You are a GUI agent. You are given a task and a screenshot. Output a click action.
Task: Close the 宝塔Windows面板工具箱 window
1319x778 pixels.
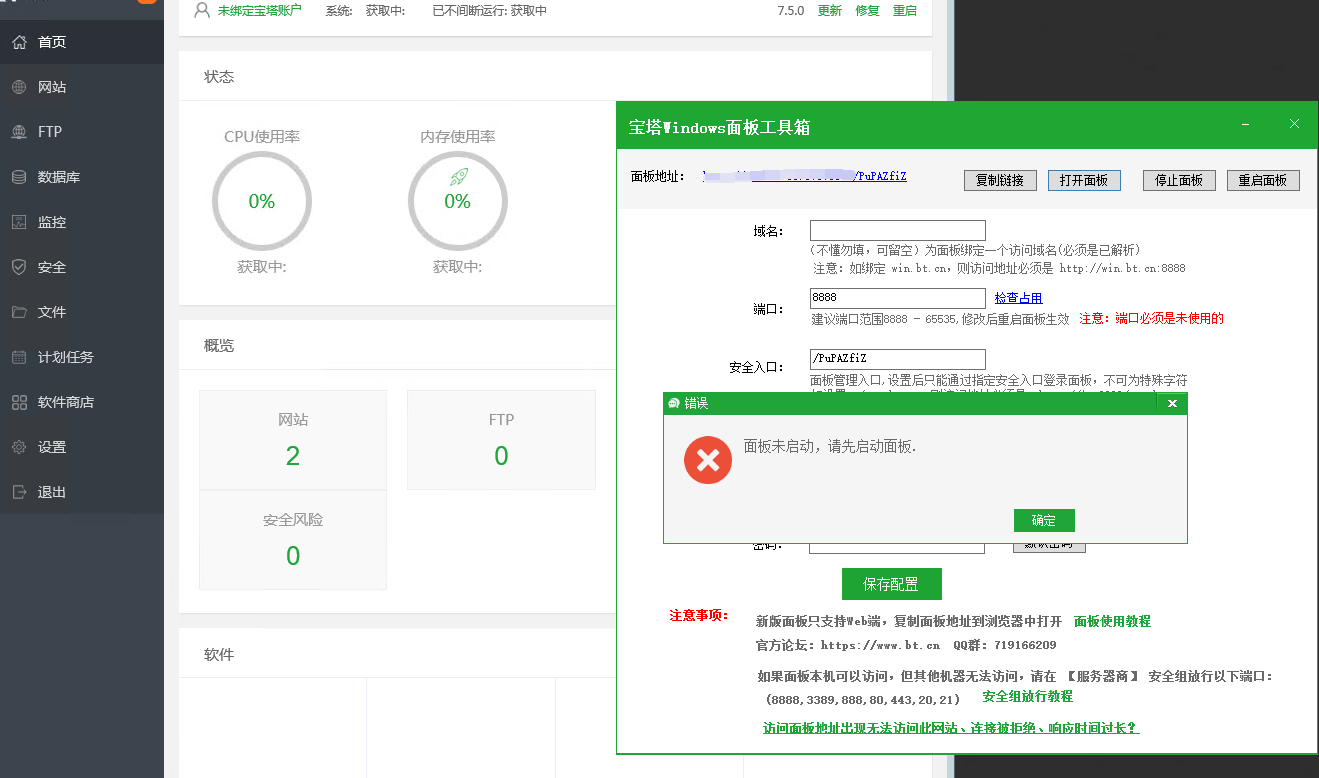[x=1294, y=124]
